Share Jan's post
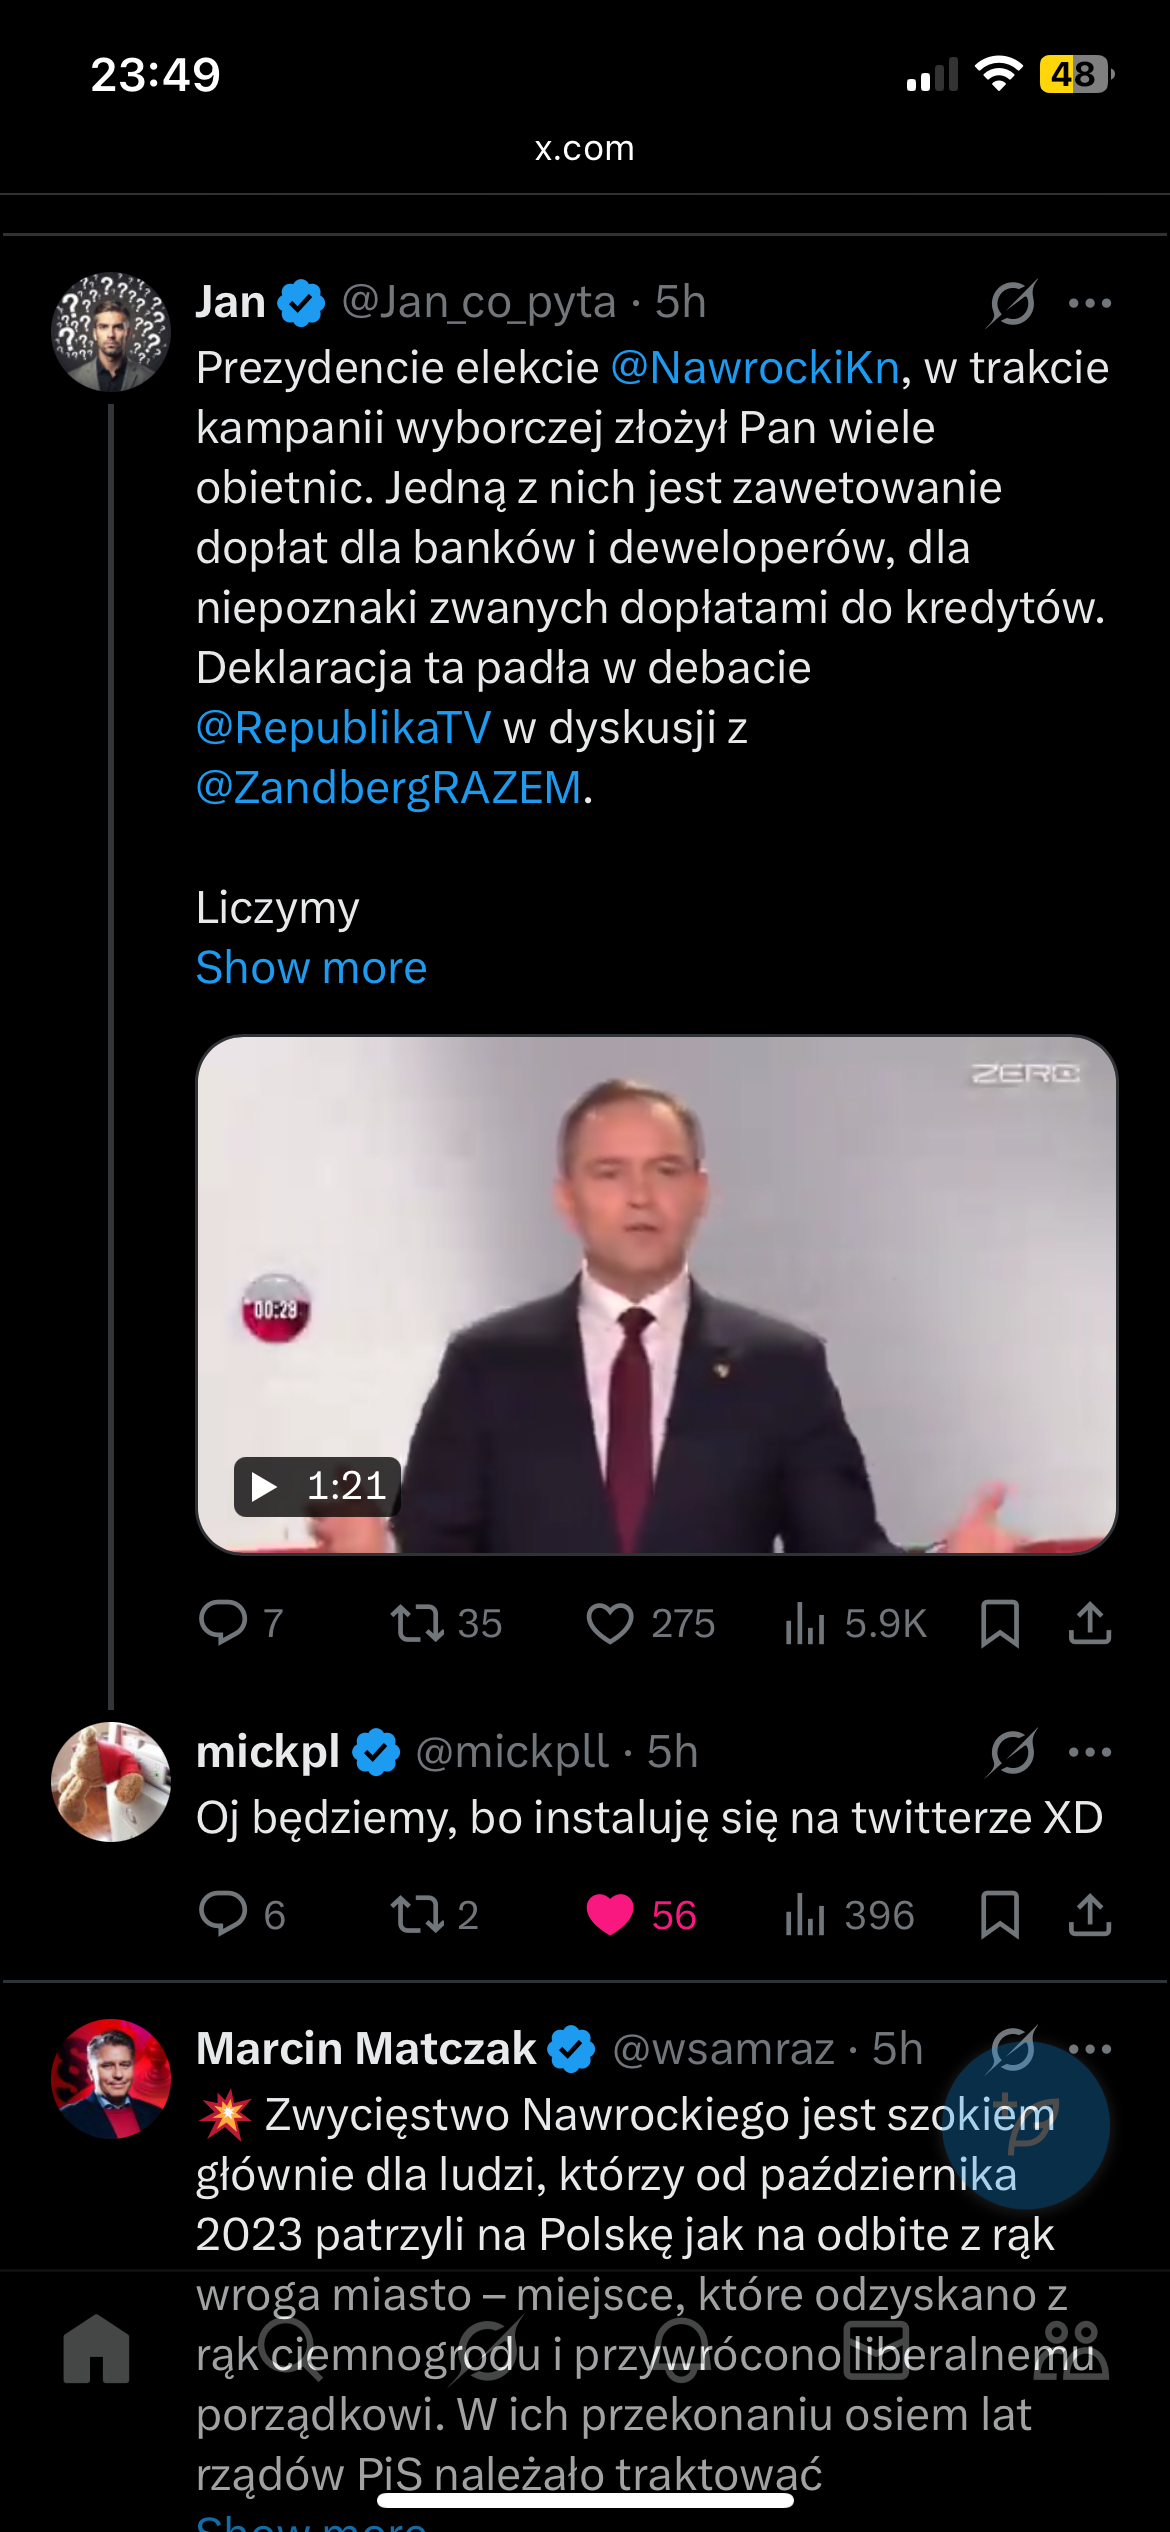The width and height of the screenshot is (1170, 2532). pos(1089,1622)
